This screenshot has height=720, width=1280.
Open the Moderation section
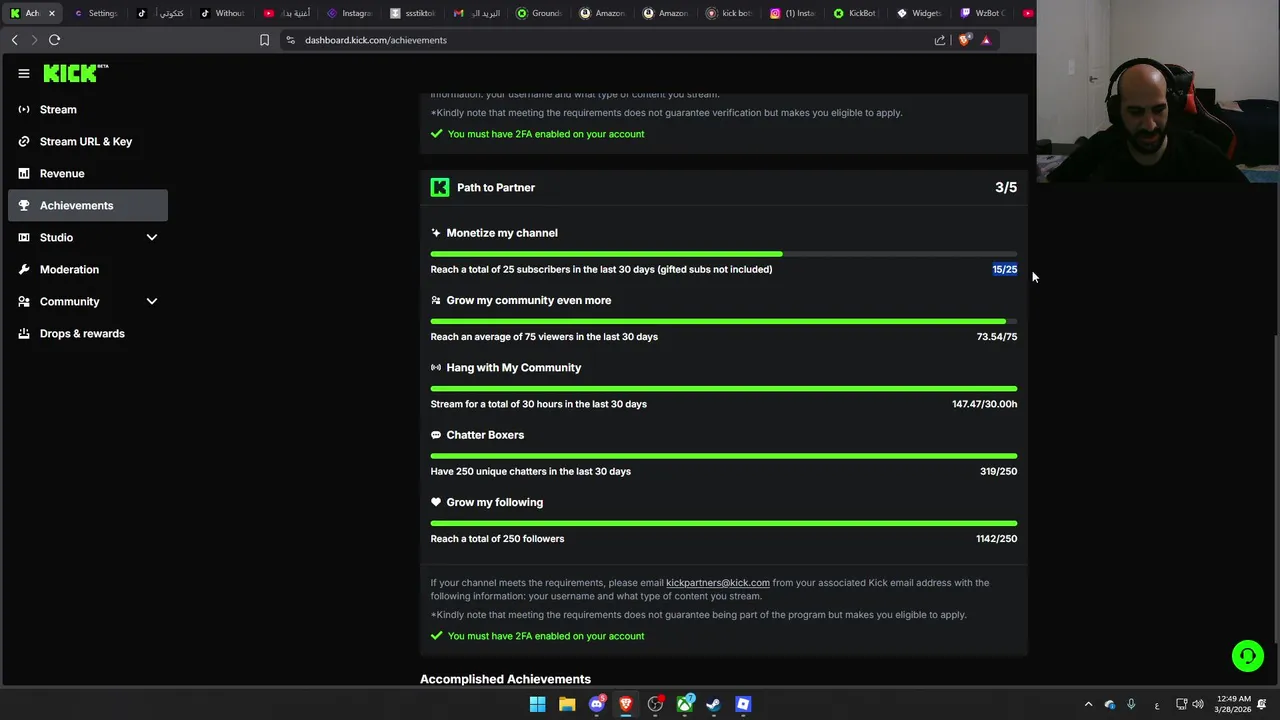point(88,269)
